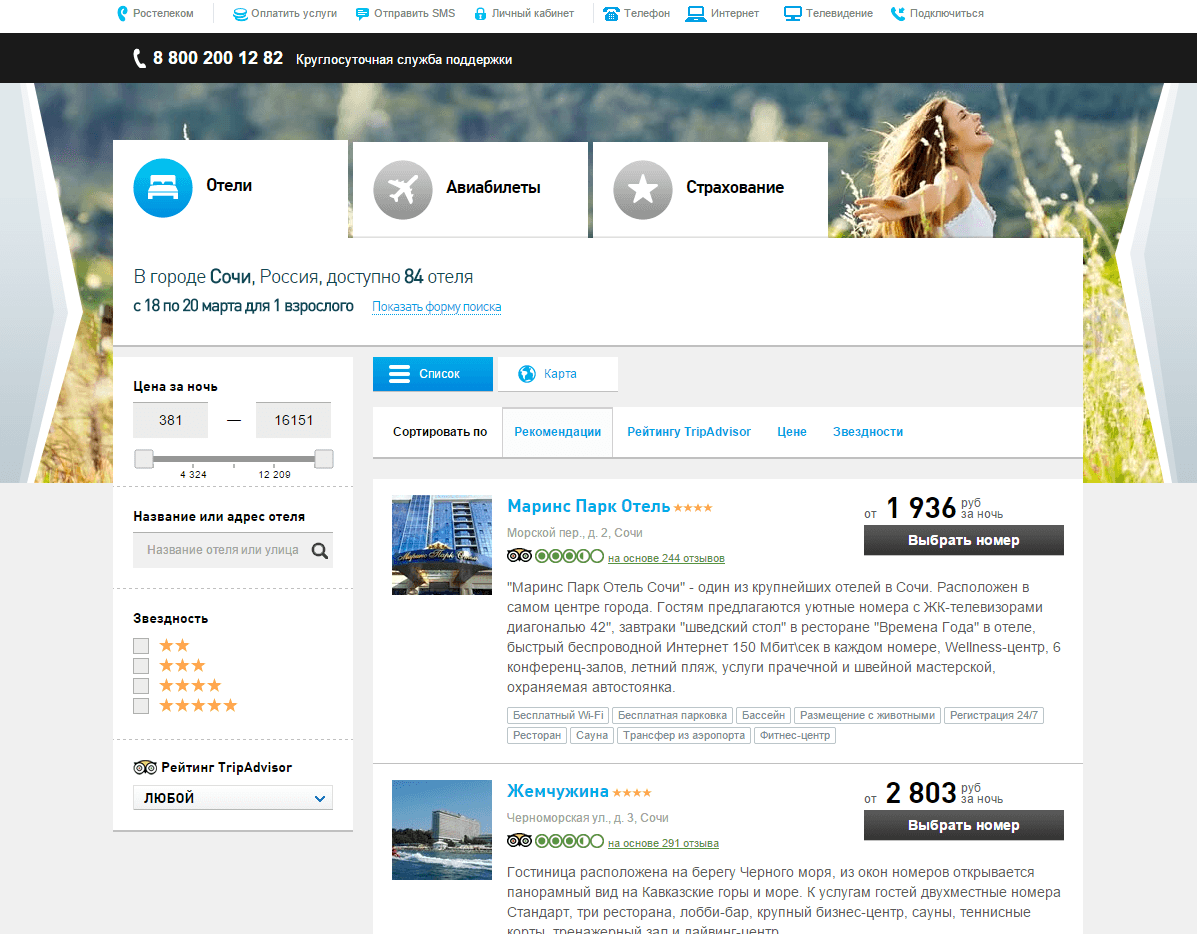Click Выбрать номер for Маринс Парк Отель
This screenshot has width=1197, height=934.
click(x=963, y=540)
